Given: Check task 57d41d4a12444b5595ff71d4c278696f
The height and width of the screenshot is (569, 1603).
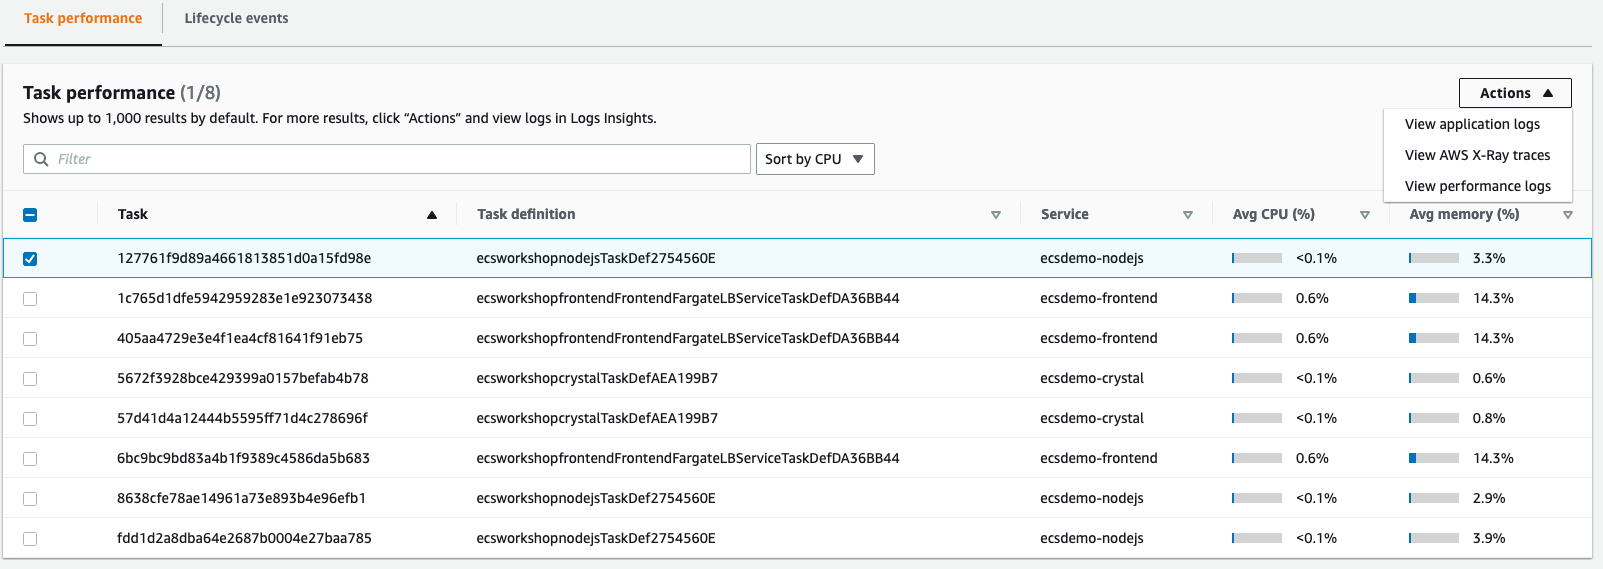Looking at the screenshot, I should pyautogui.click(x=30, y=418).
